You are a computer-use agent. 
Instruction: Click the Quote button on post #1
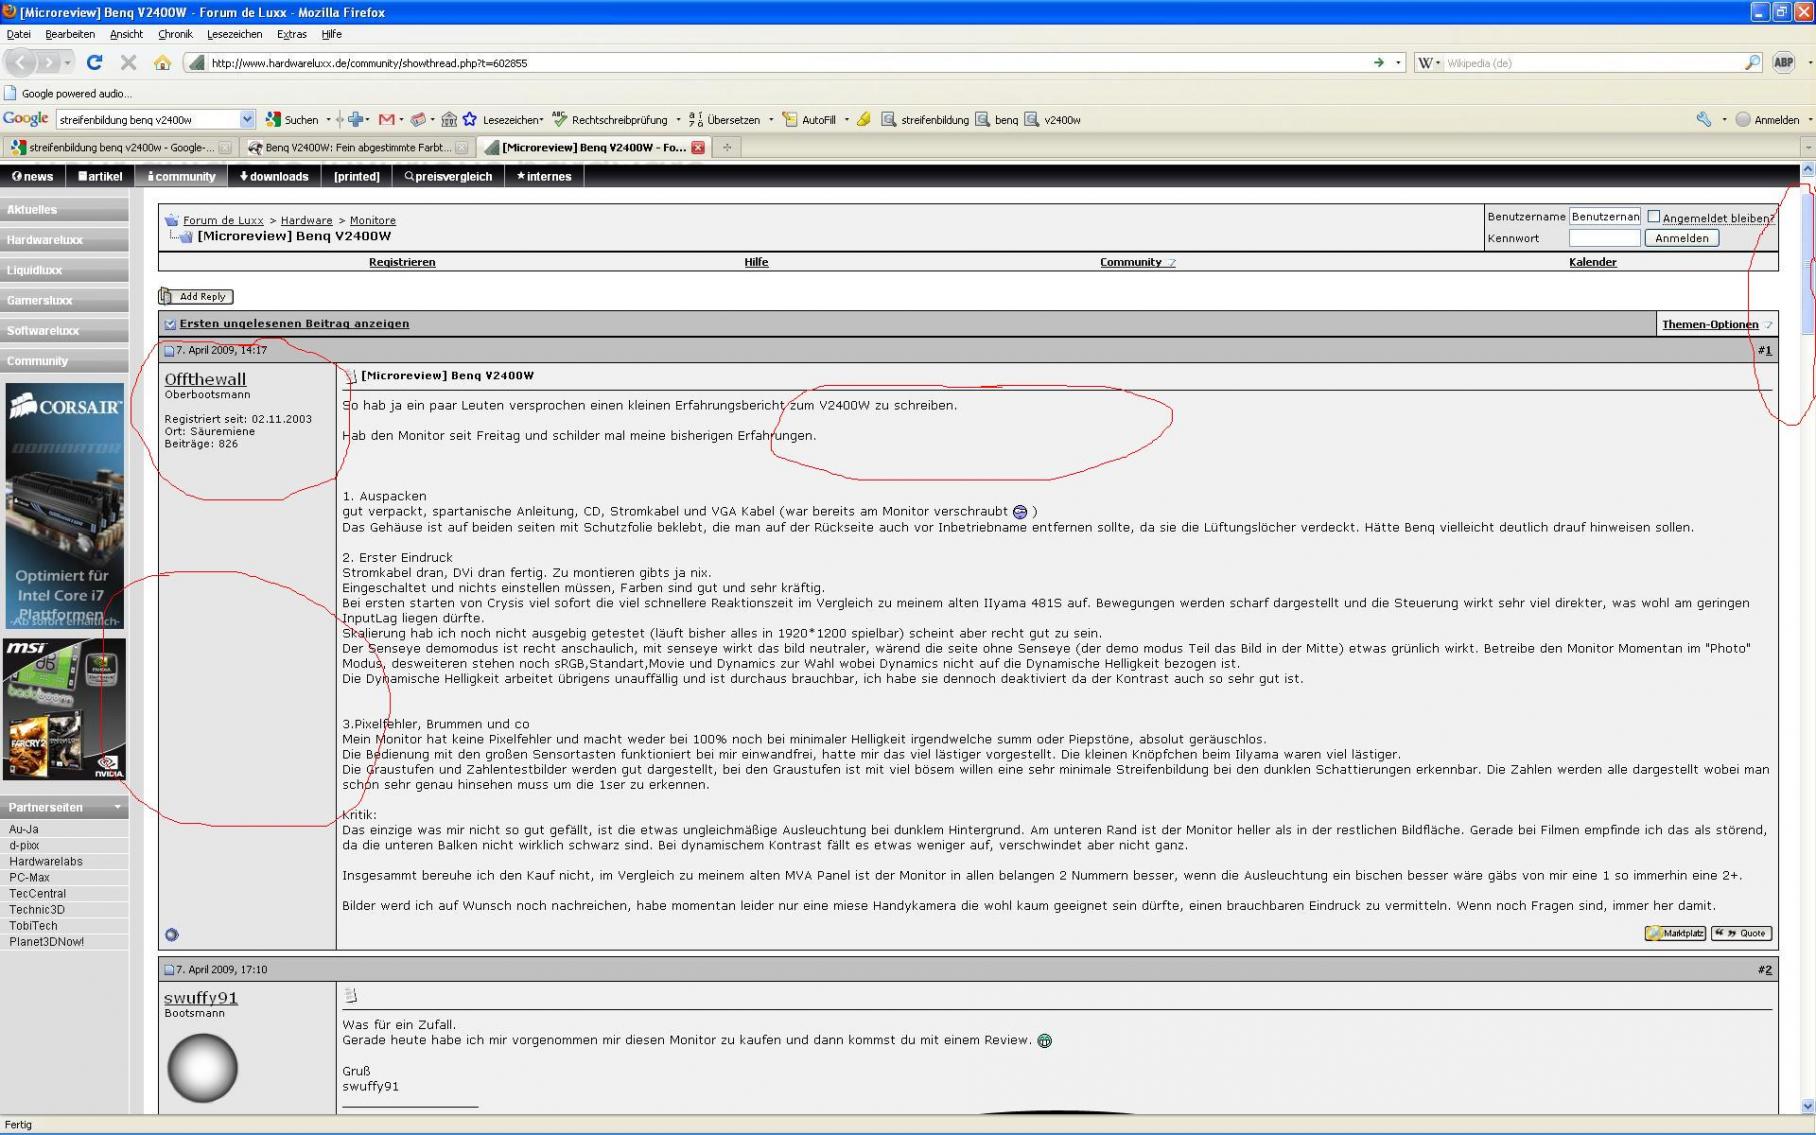[1741, 933]
